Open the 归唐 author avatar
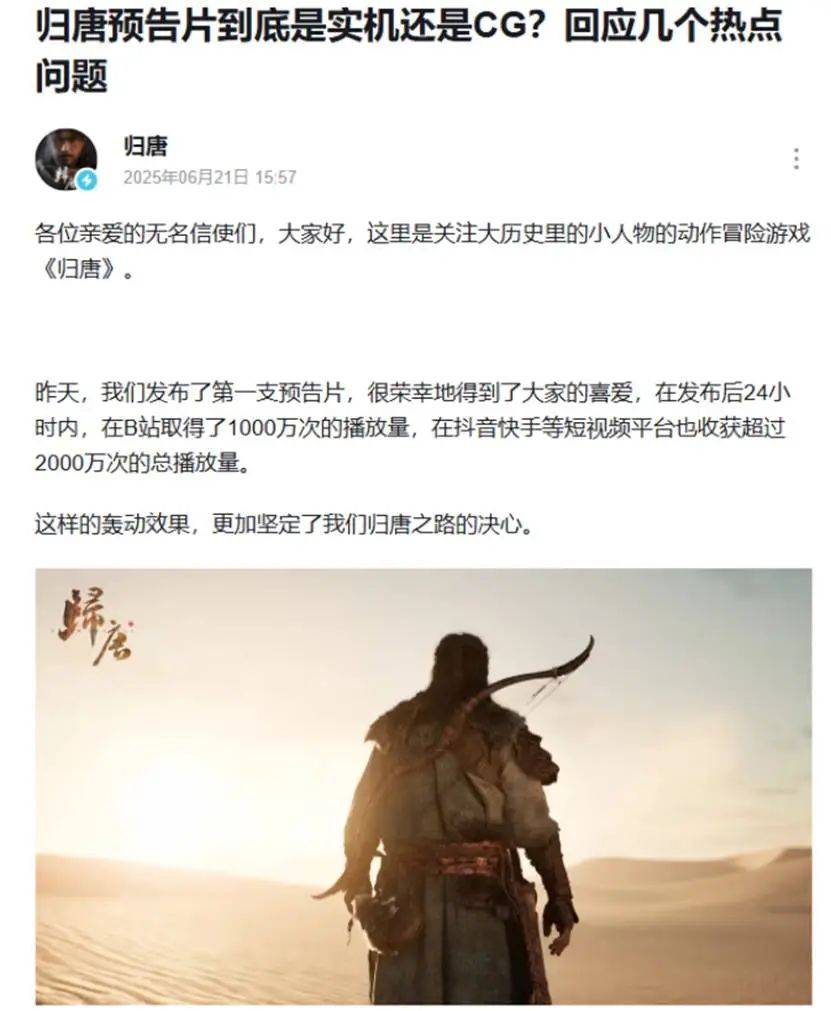This screenshot has width=831, height=1011. [66, 159]
